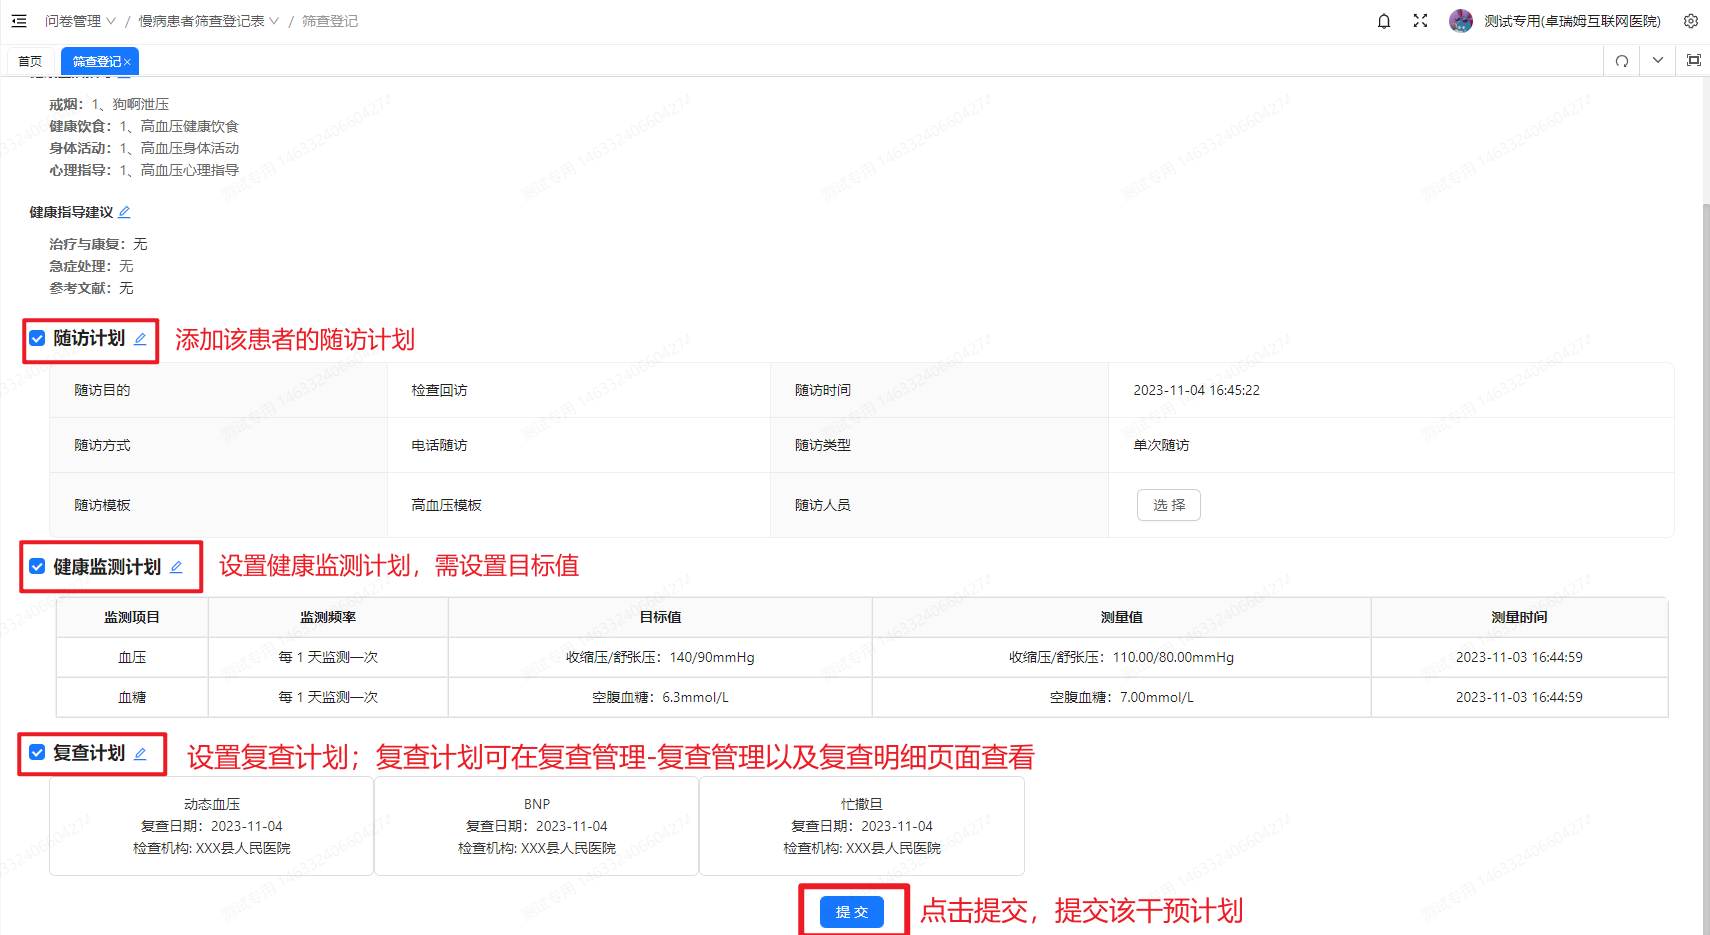Open the settings gear
1710x935 pixels.
pos(1691,20)
